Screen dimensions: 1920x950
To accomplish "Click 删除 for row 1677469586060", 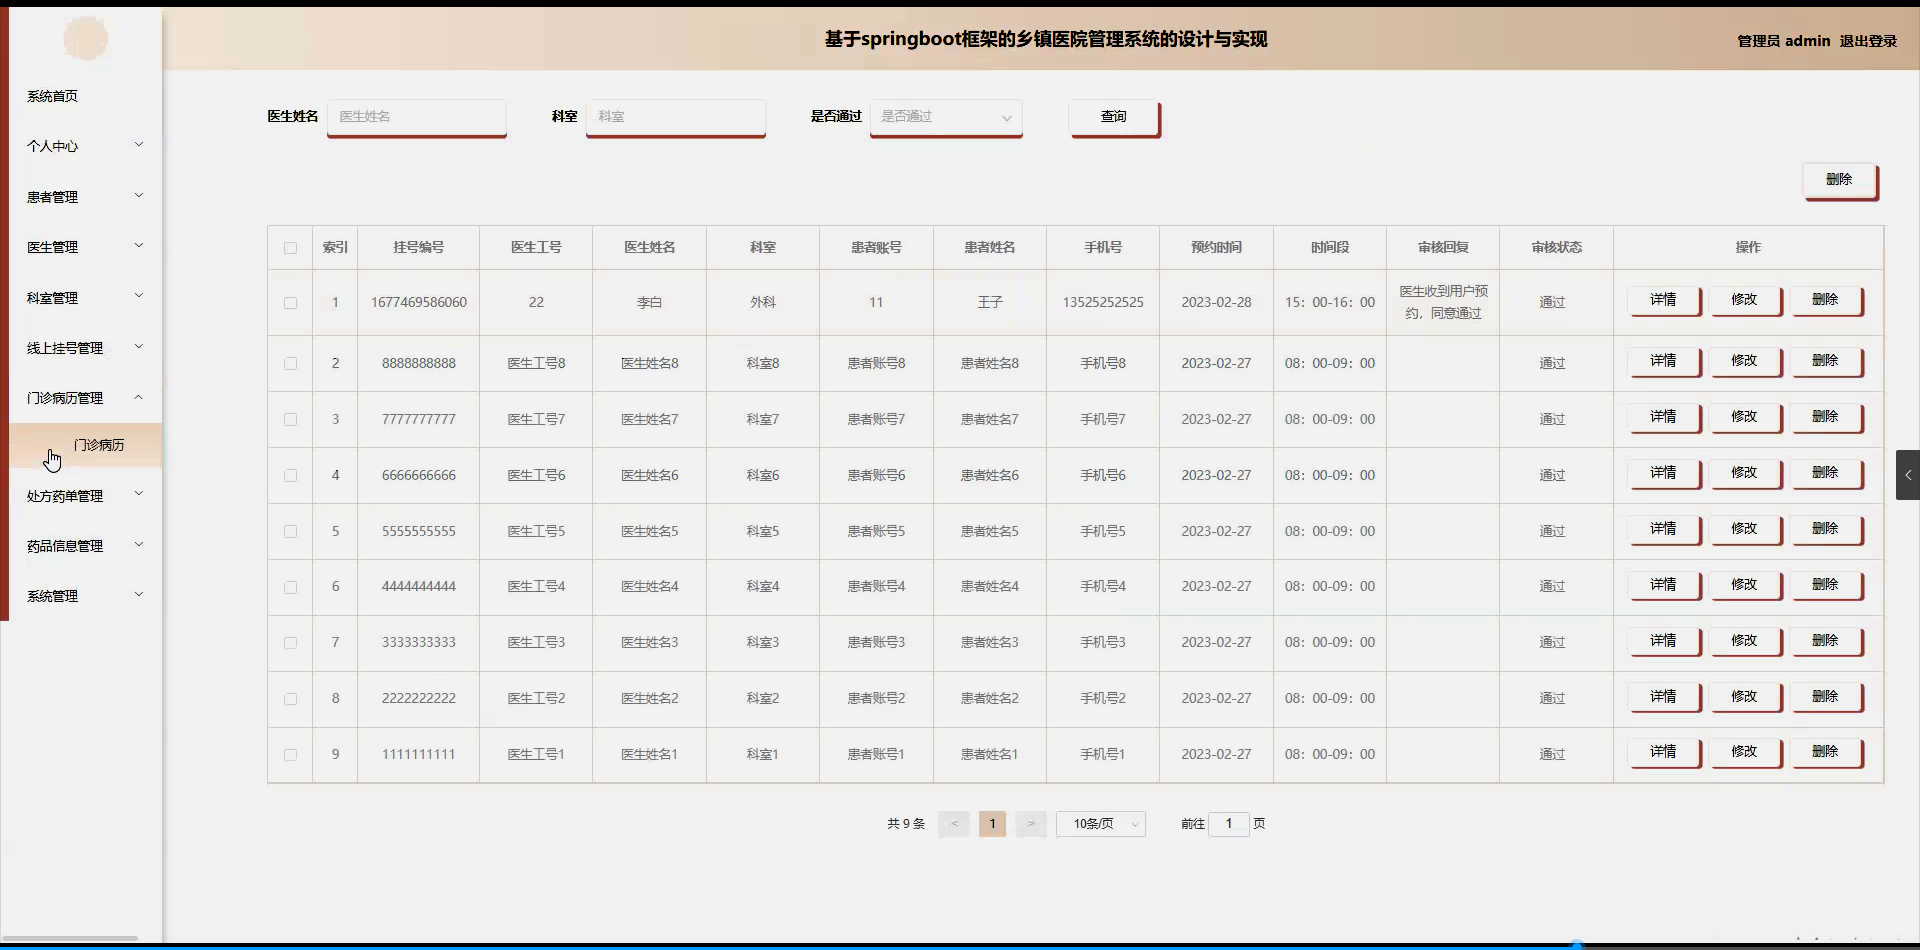I will point(1826,300).
